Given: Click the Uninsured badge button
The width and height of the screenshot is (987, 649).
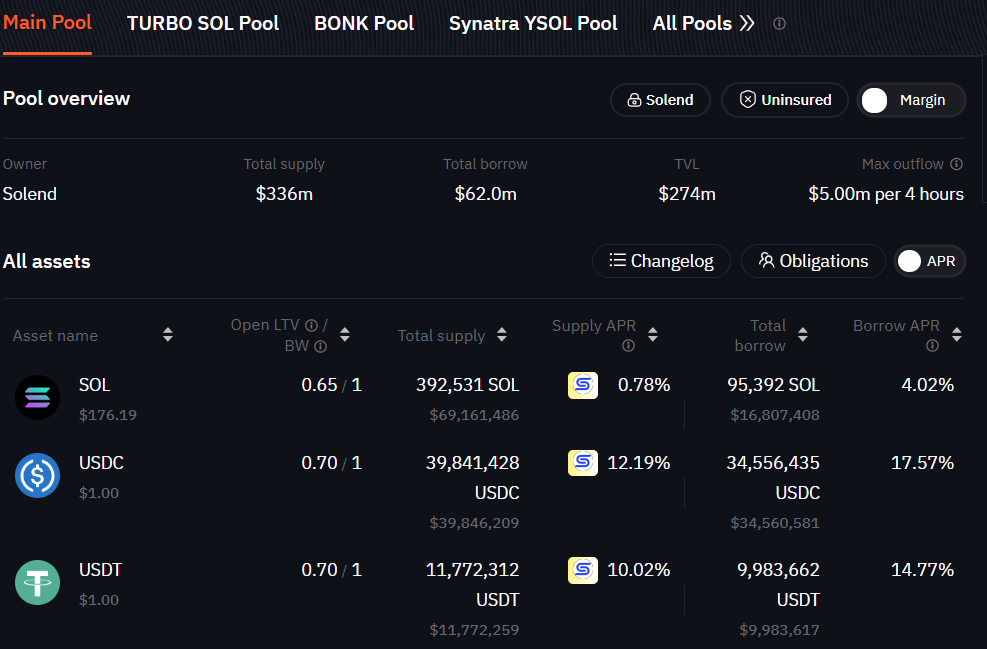Looking at the screenshot, I should click(x=785, y=100).
